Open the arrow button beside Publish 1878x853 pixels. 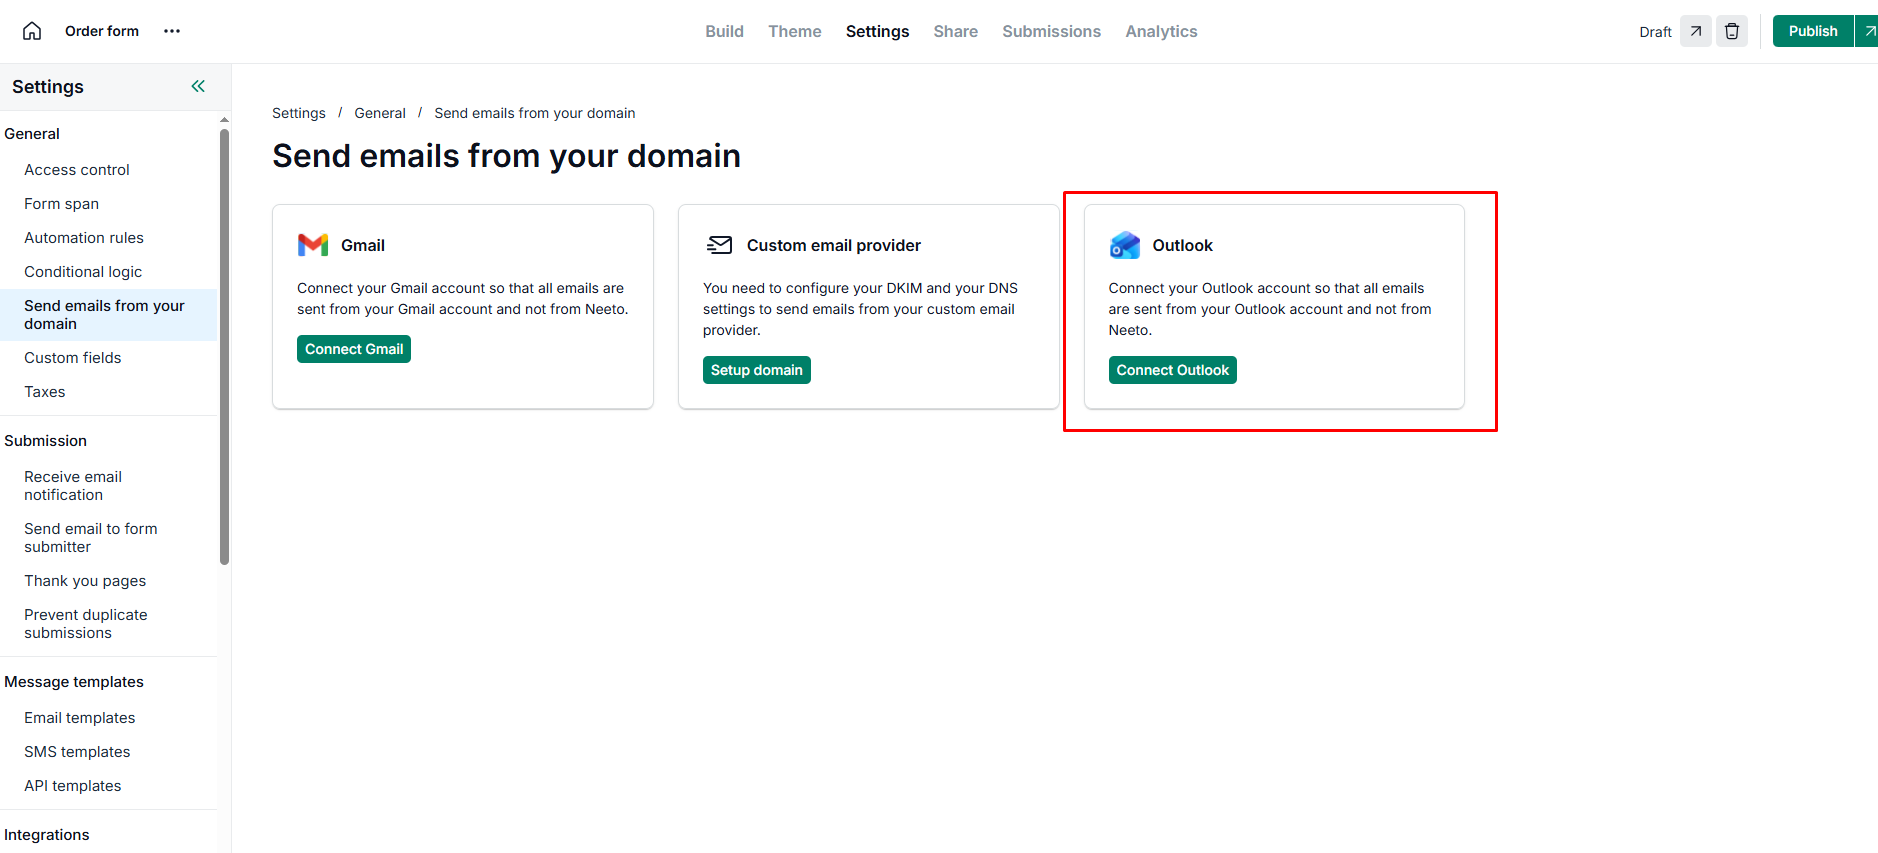[1867, 31]
